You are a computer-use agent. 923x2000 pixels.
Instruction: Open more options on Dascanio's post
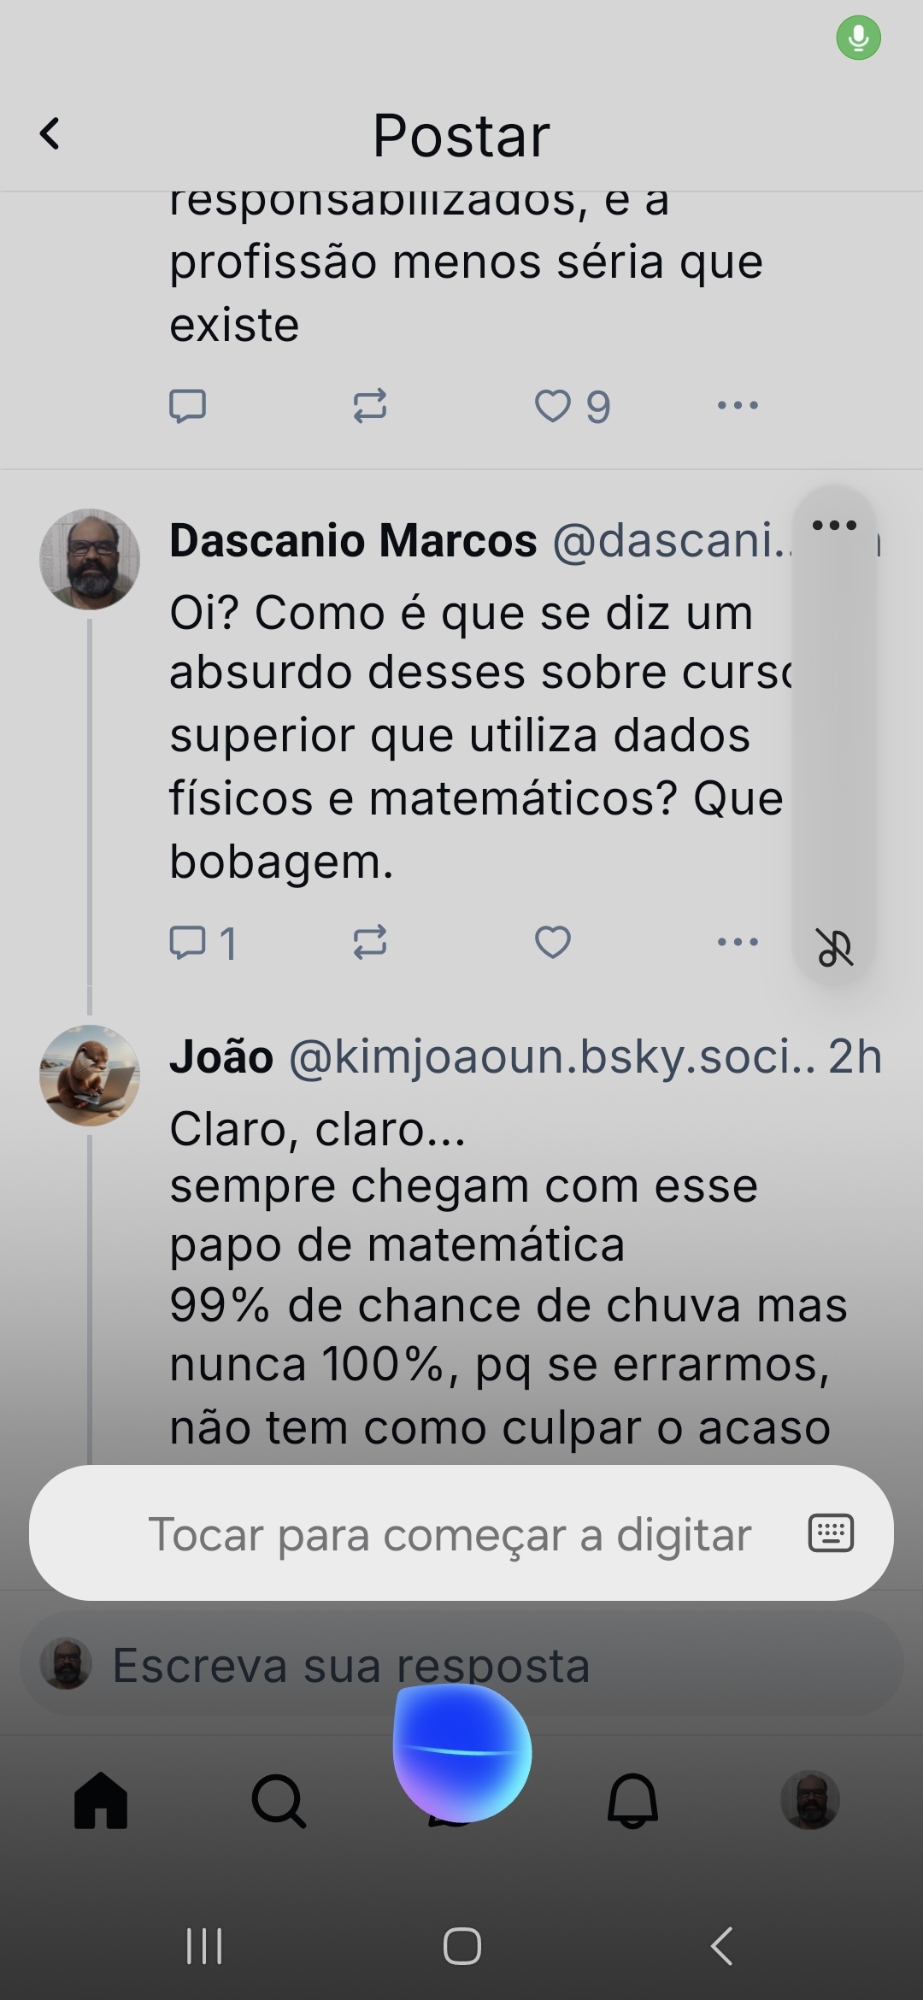pyautogui.click(x=738, y=942)
